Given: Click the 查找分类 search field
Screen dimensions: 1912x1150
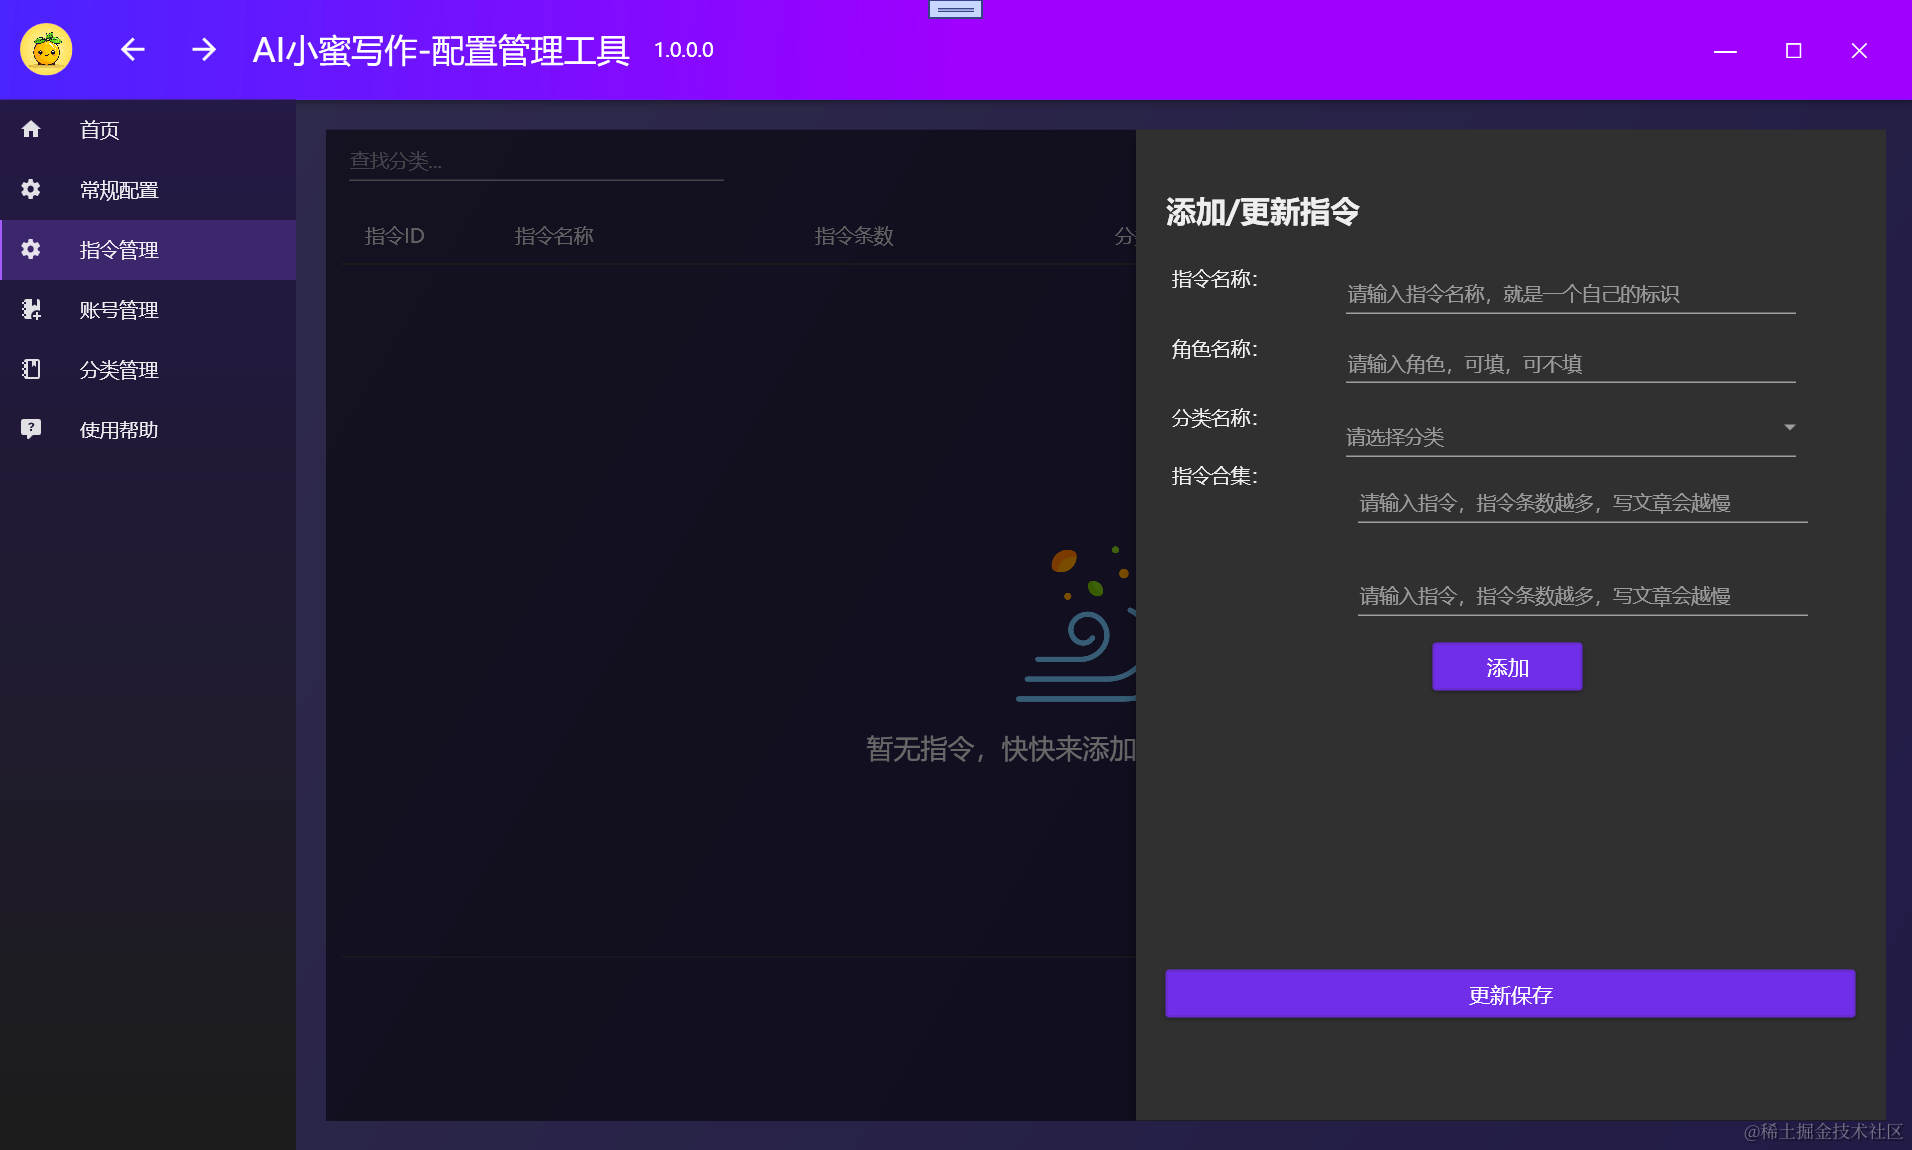Looking at the screenshot, I should (x=536, y=161).
